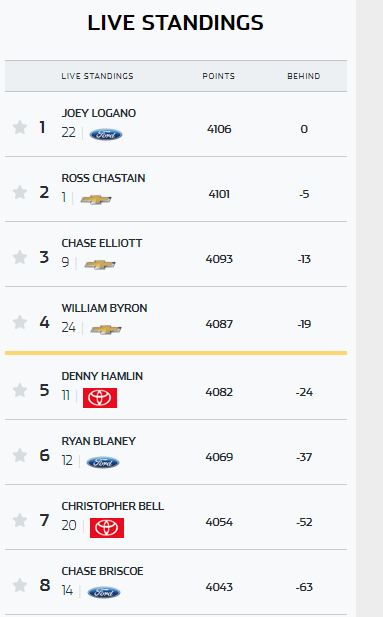Mark Chase Elliott as favorite via star
The width and height of the screenshot is (383, 617).
[20, 257]
